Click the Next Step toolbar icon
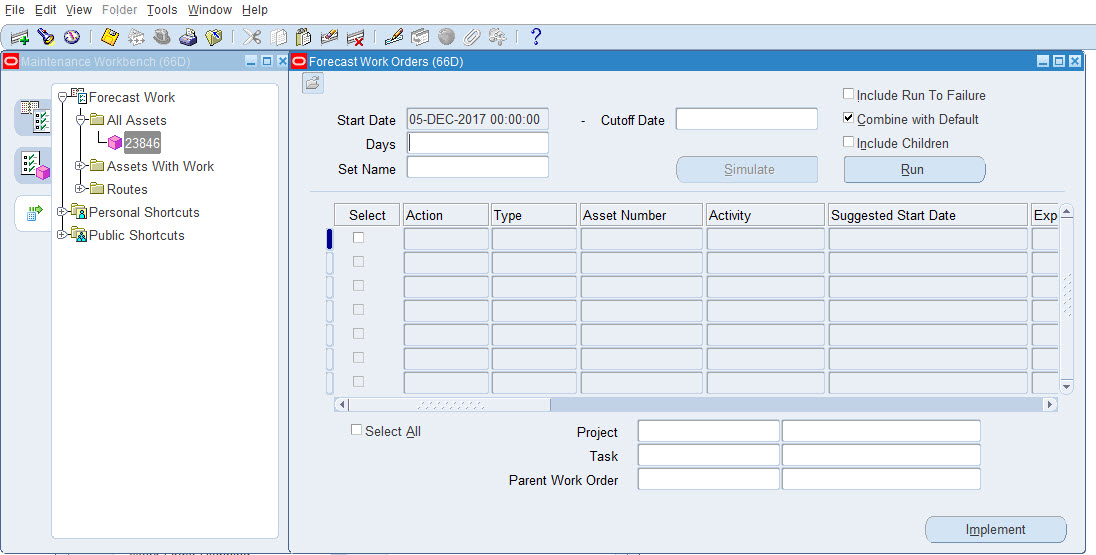The height and width of the screenshot is (555, 1096). click(x=136, y=36)
